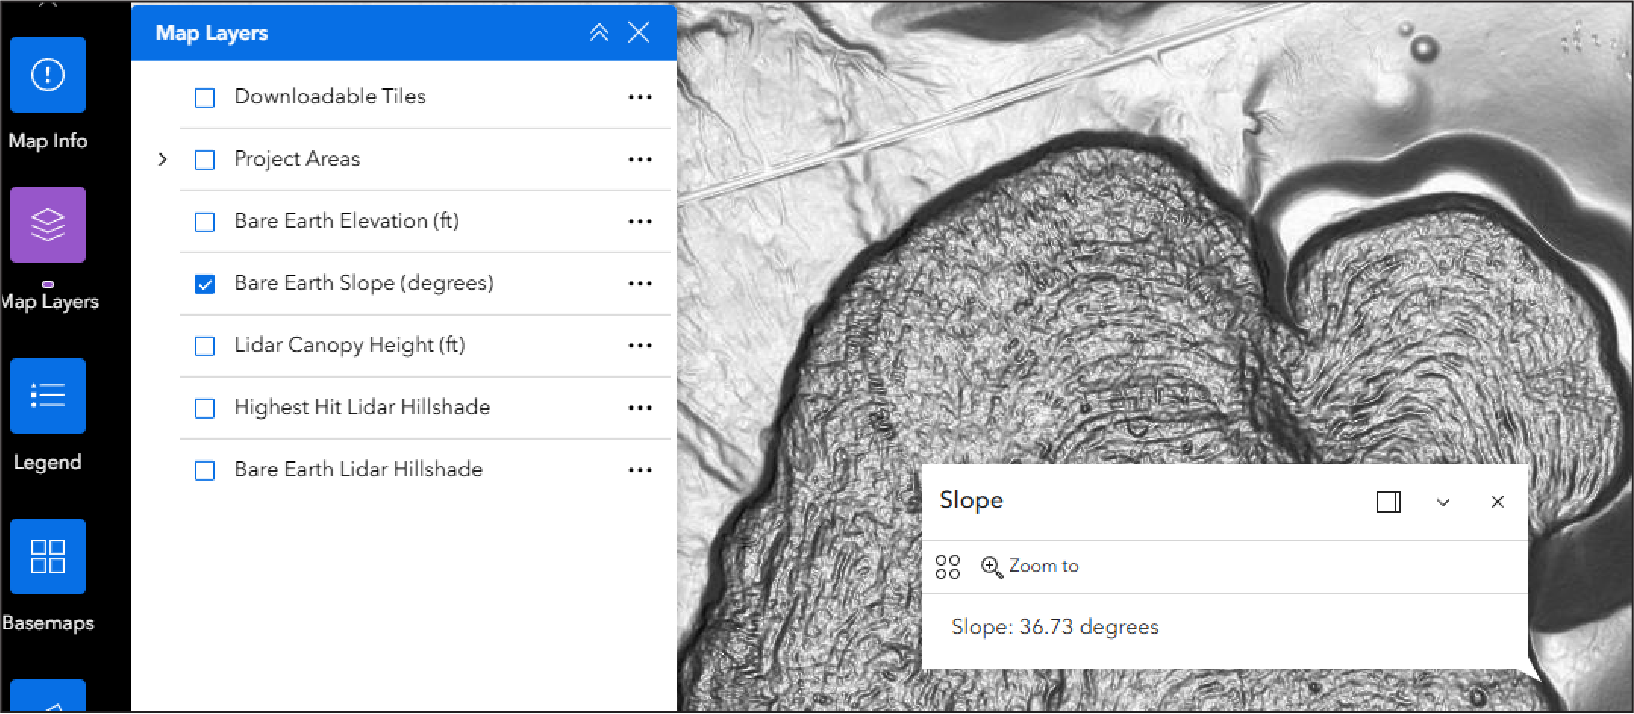Select the Map Layers sidebar icon

pos(48,225)
